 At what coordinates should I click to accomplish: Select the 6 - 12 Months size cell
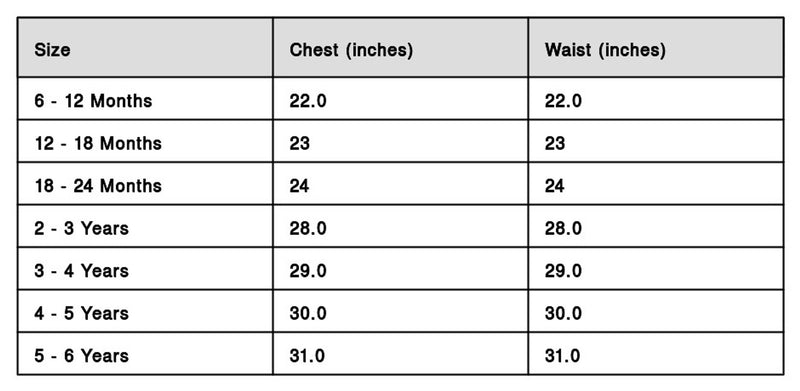(145, 99)
